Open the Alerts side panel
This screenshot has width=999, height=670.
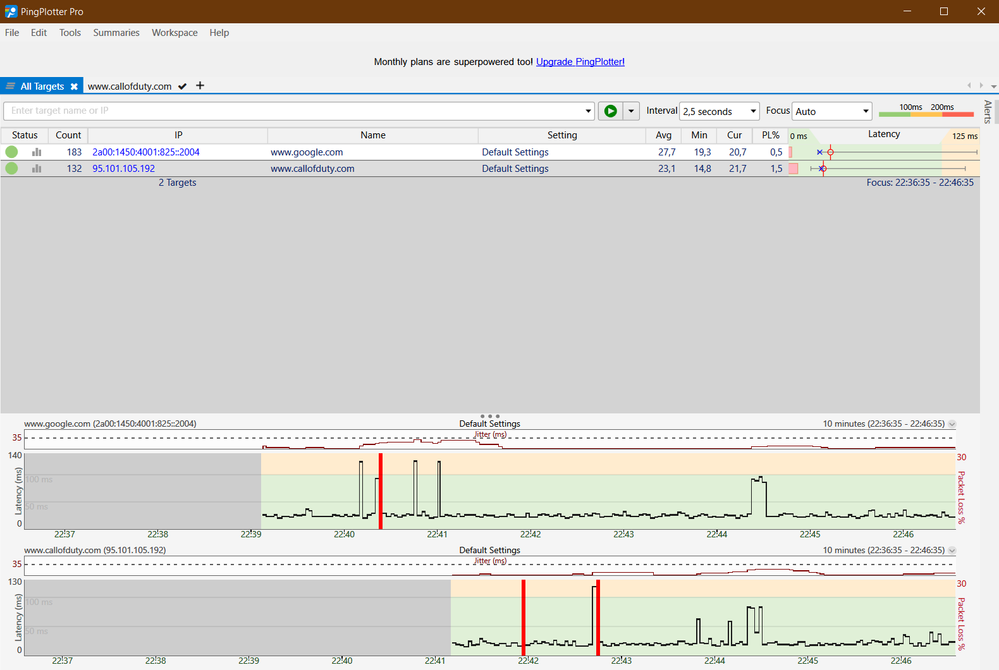[988, 111]
